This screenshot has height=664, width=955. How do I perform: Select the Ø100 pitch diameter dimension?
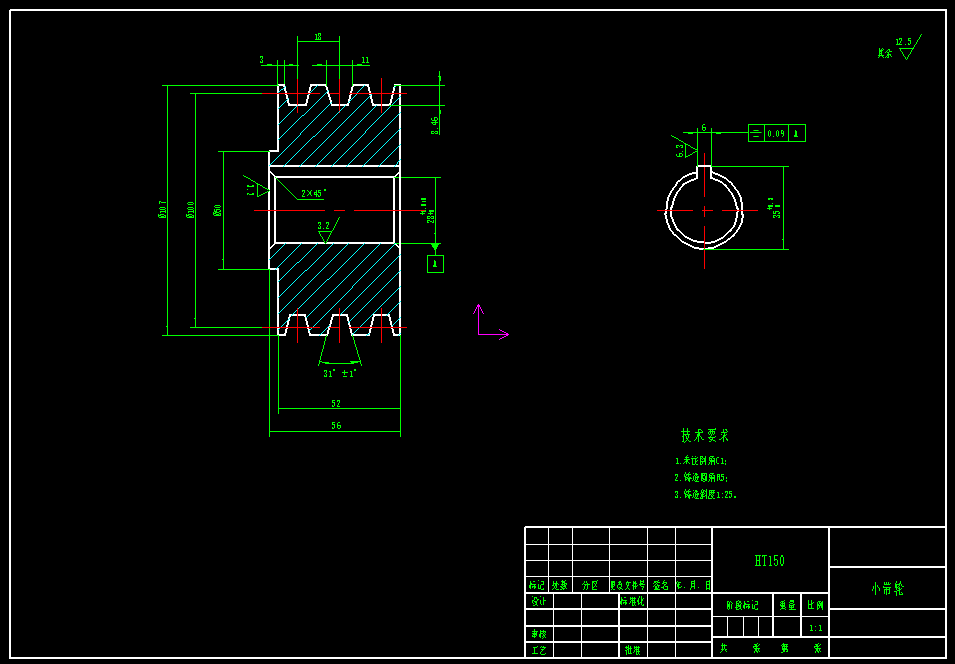point(190,210)
